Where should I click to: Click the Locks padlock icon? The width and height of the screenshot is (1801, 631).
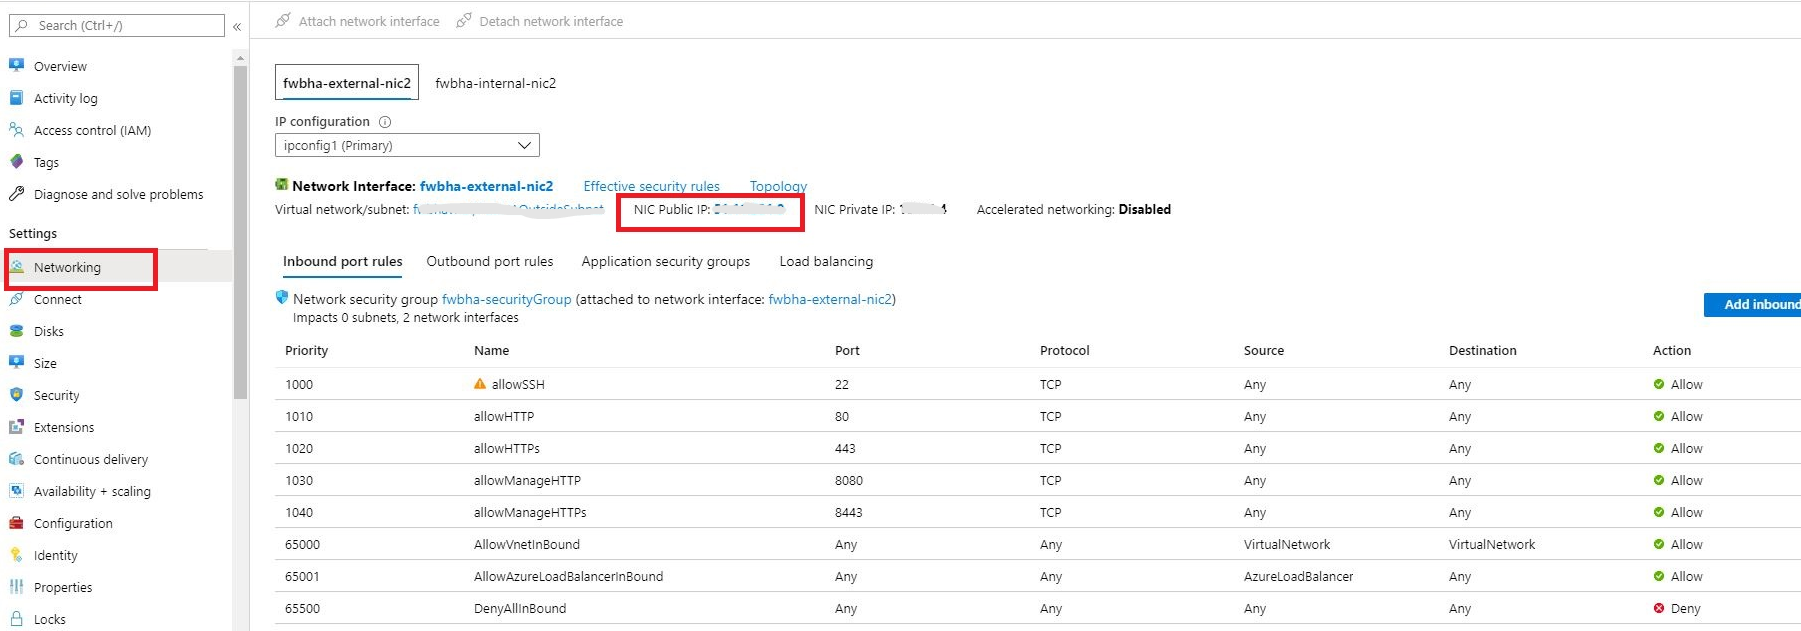(x=16, y=619)
